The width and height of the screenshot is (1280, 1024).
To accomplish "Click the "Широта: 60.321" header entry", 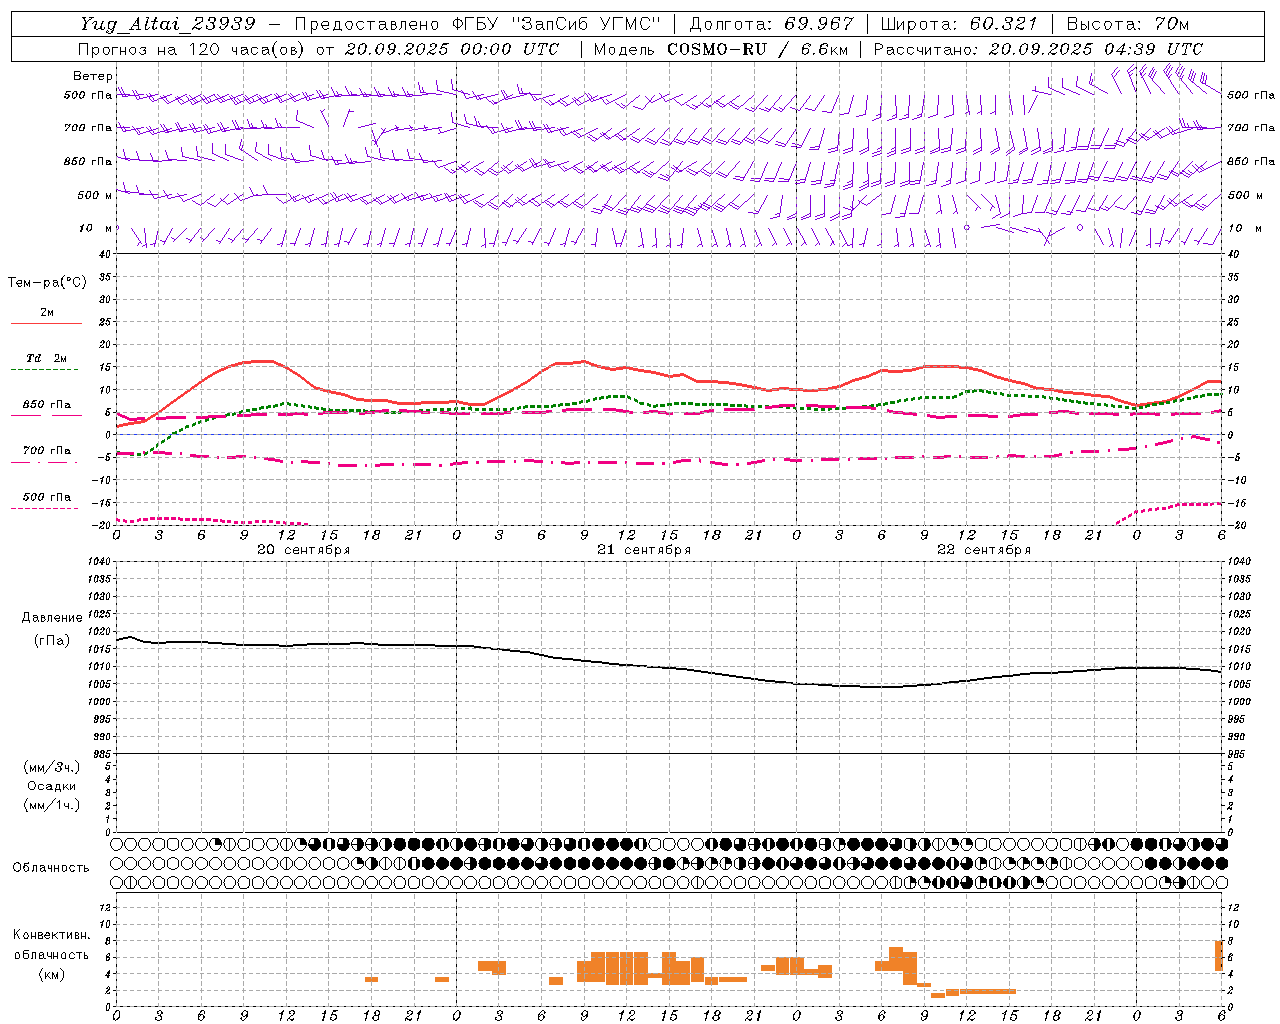I will click(959, 24).
